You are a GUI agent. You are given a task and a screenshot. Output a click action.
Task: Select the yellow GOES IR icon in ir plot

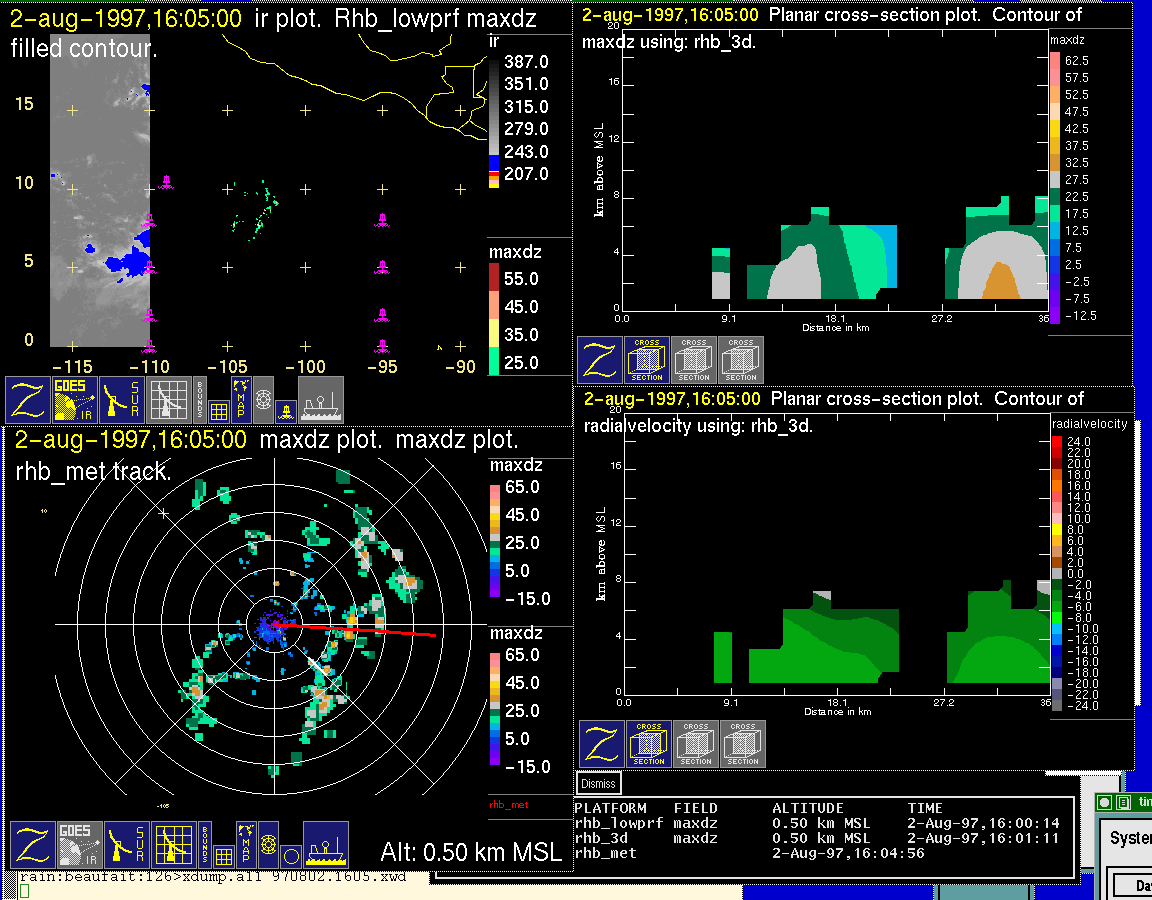pyautogui.click(x=76, y=400)
